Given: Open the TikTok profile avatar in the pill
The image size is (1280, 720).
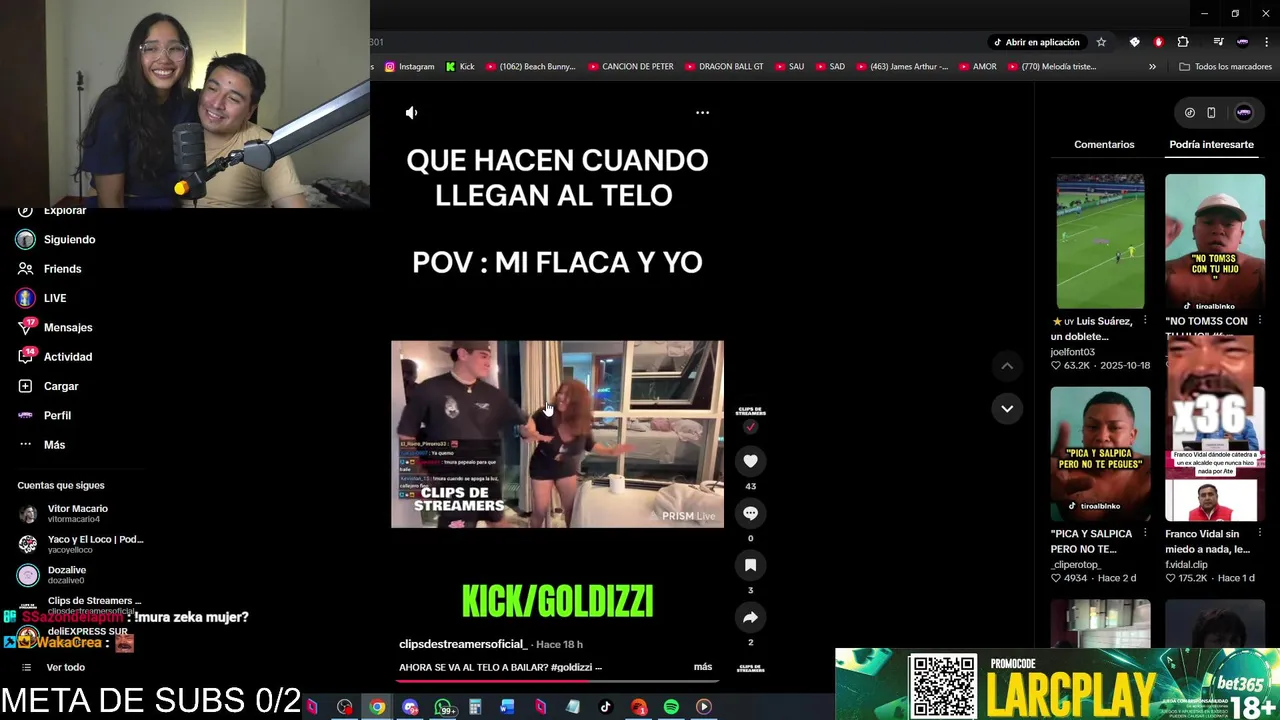Looking at the screenshot, I should coord(1244,113).
